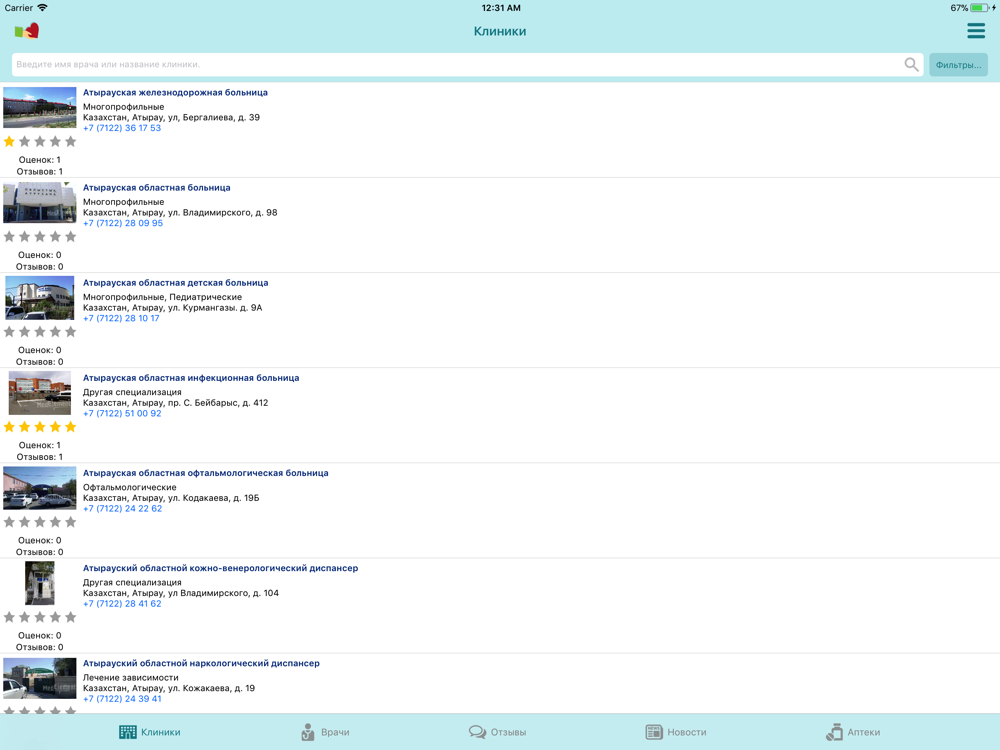Click the rating stars of Атырауская областная больница
The height and width of the screenshot is (750, 1000).
[x=40, y=237]
